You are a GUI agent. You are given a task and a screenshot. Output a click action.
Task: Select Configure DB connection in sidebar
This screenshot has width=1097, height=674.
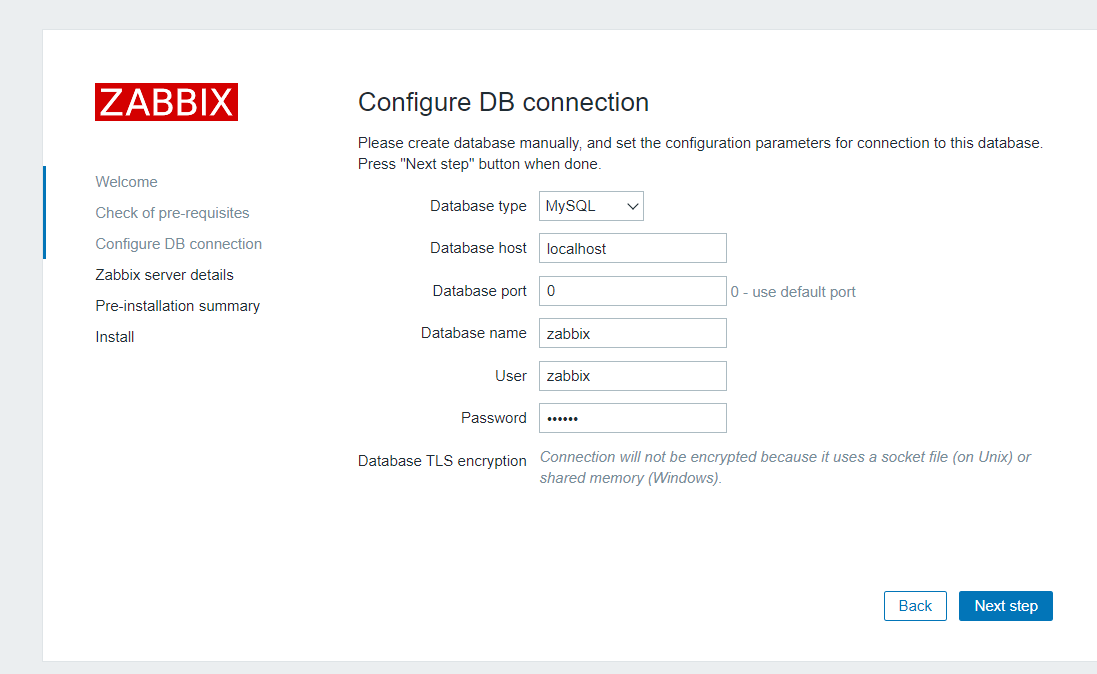coord(178,244)
